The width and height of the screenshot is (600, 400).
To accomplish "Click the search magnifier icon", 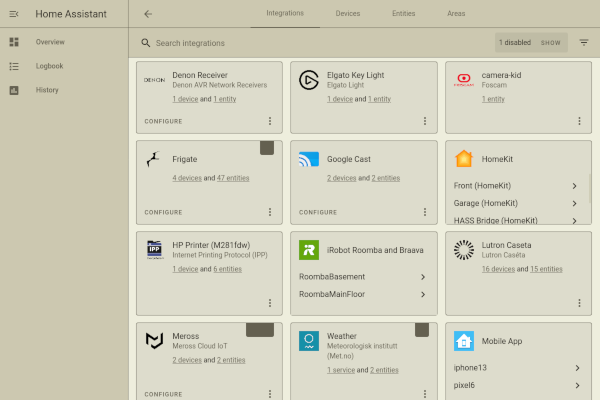I will [146, 43].
